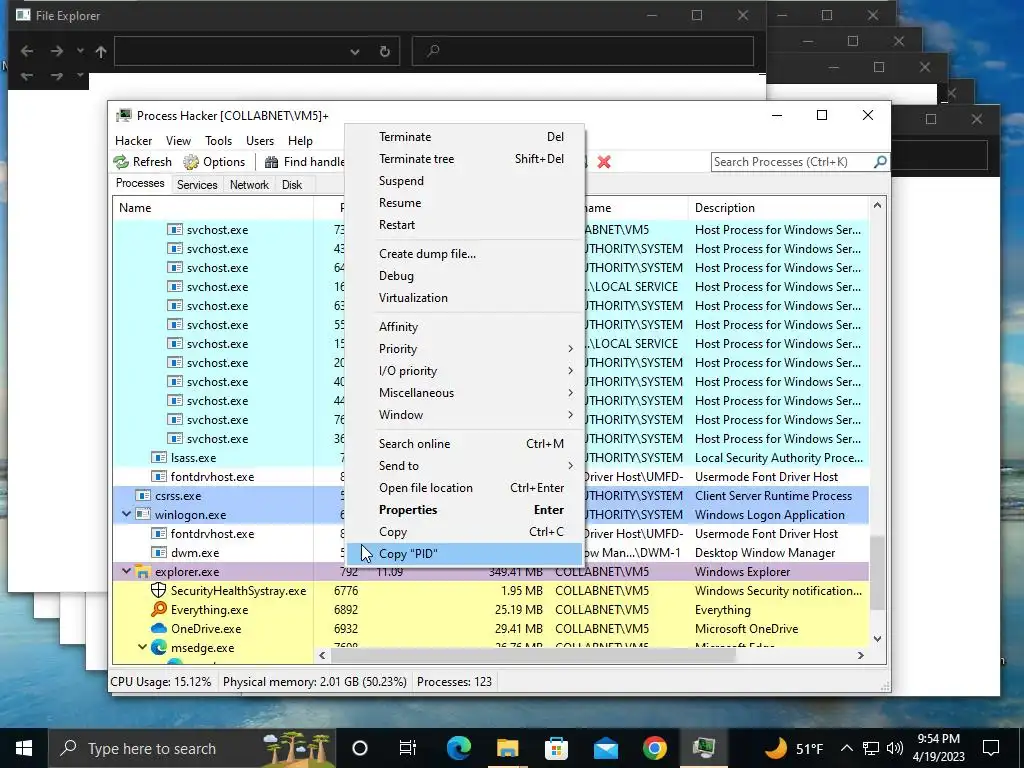Open Mail app from the taskbar
The image size is (1024, 768).
[605, 748]
